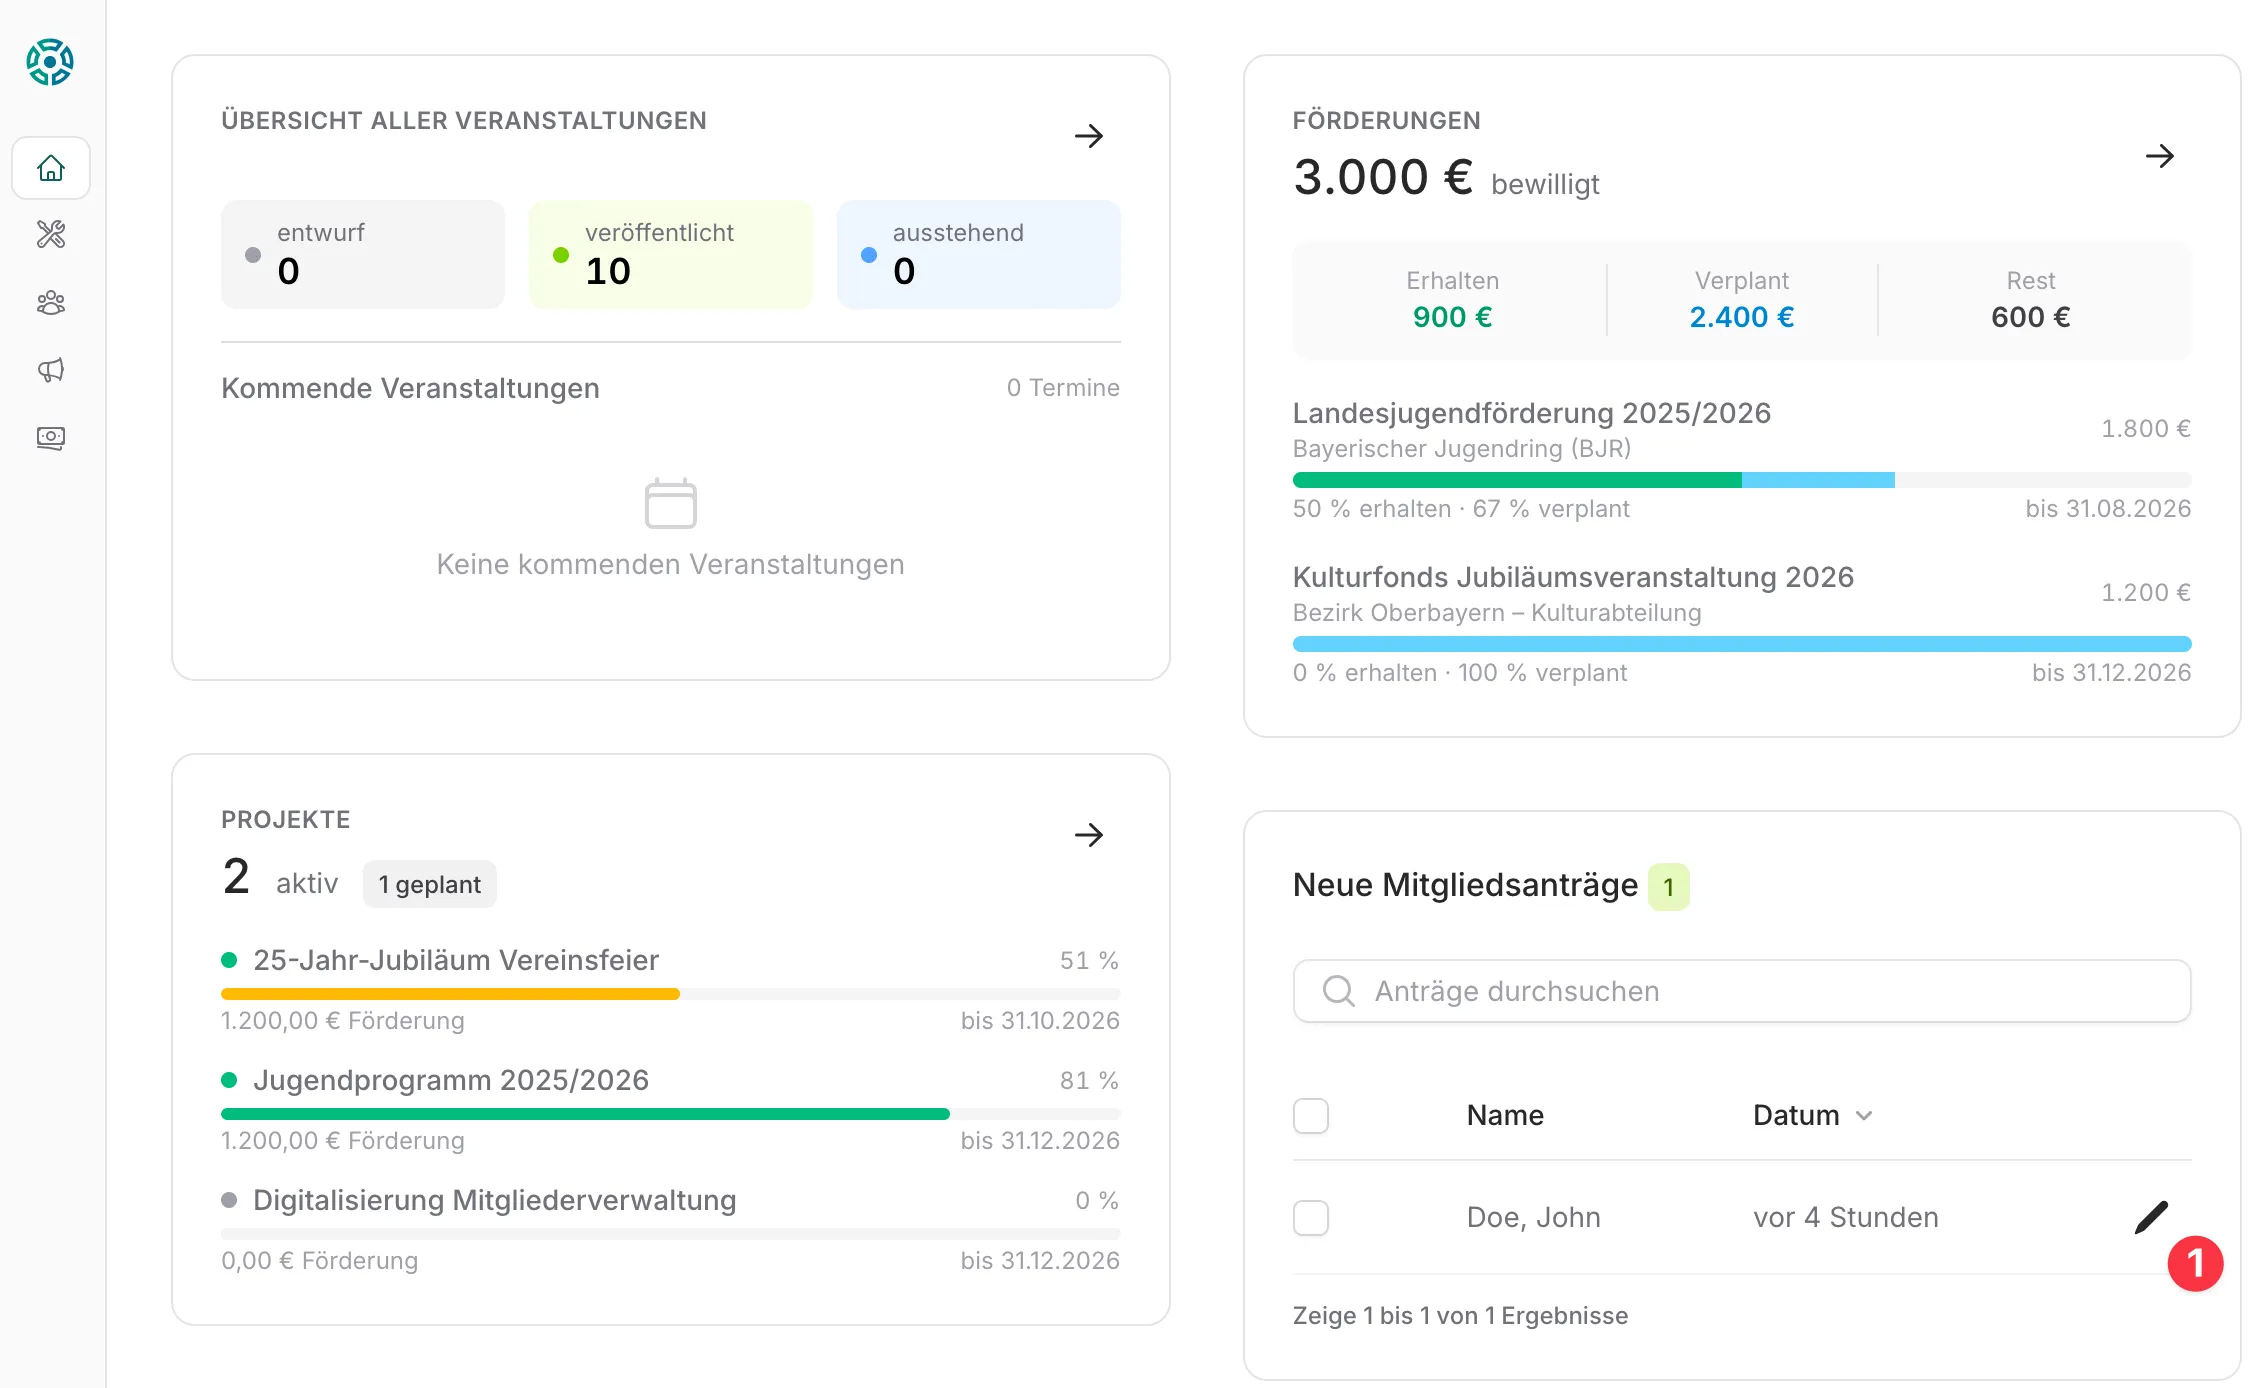This screenshot has height=1388, width=2266.
Task: Select the ausstehend status tile
Action: [x=977, y=254]
